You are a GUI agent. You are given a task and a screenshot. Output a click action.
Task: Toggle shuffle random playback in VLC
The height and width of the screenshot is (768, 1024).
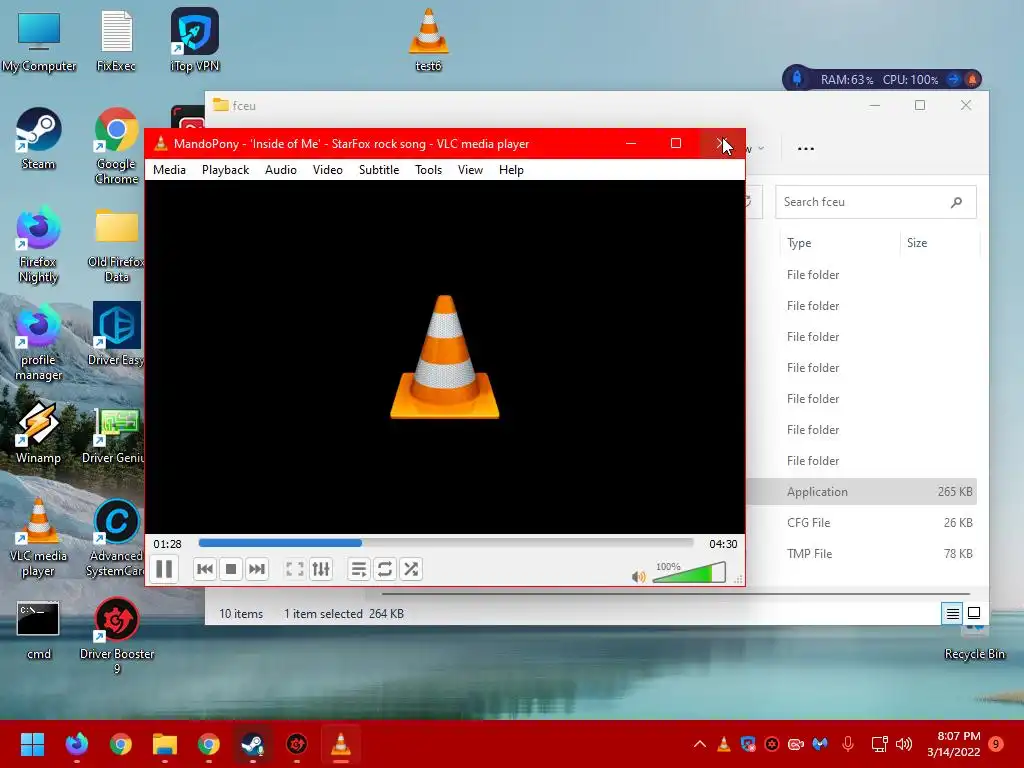click(411, 569)
